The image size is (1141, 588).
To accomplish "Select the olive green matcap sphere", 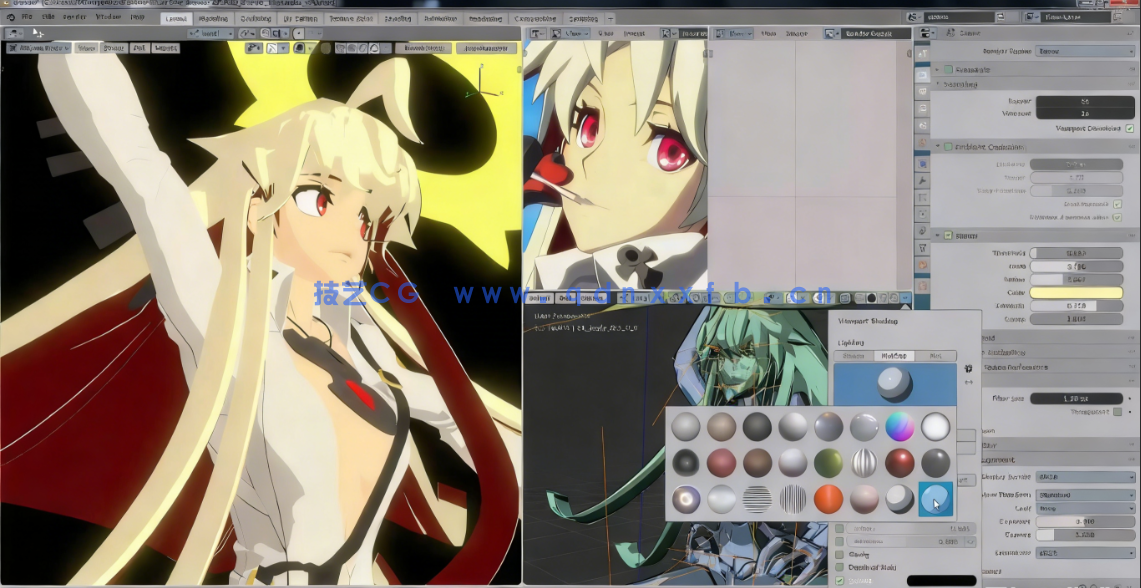I will [x=829, y=463].
